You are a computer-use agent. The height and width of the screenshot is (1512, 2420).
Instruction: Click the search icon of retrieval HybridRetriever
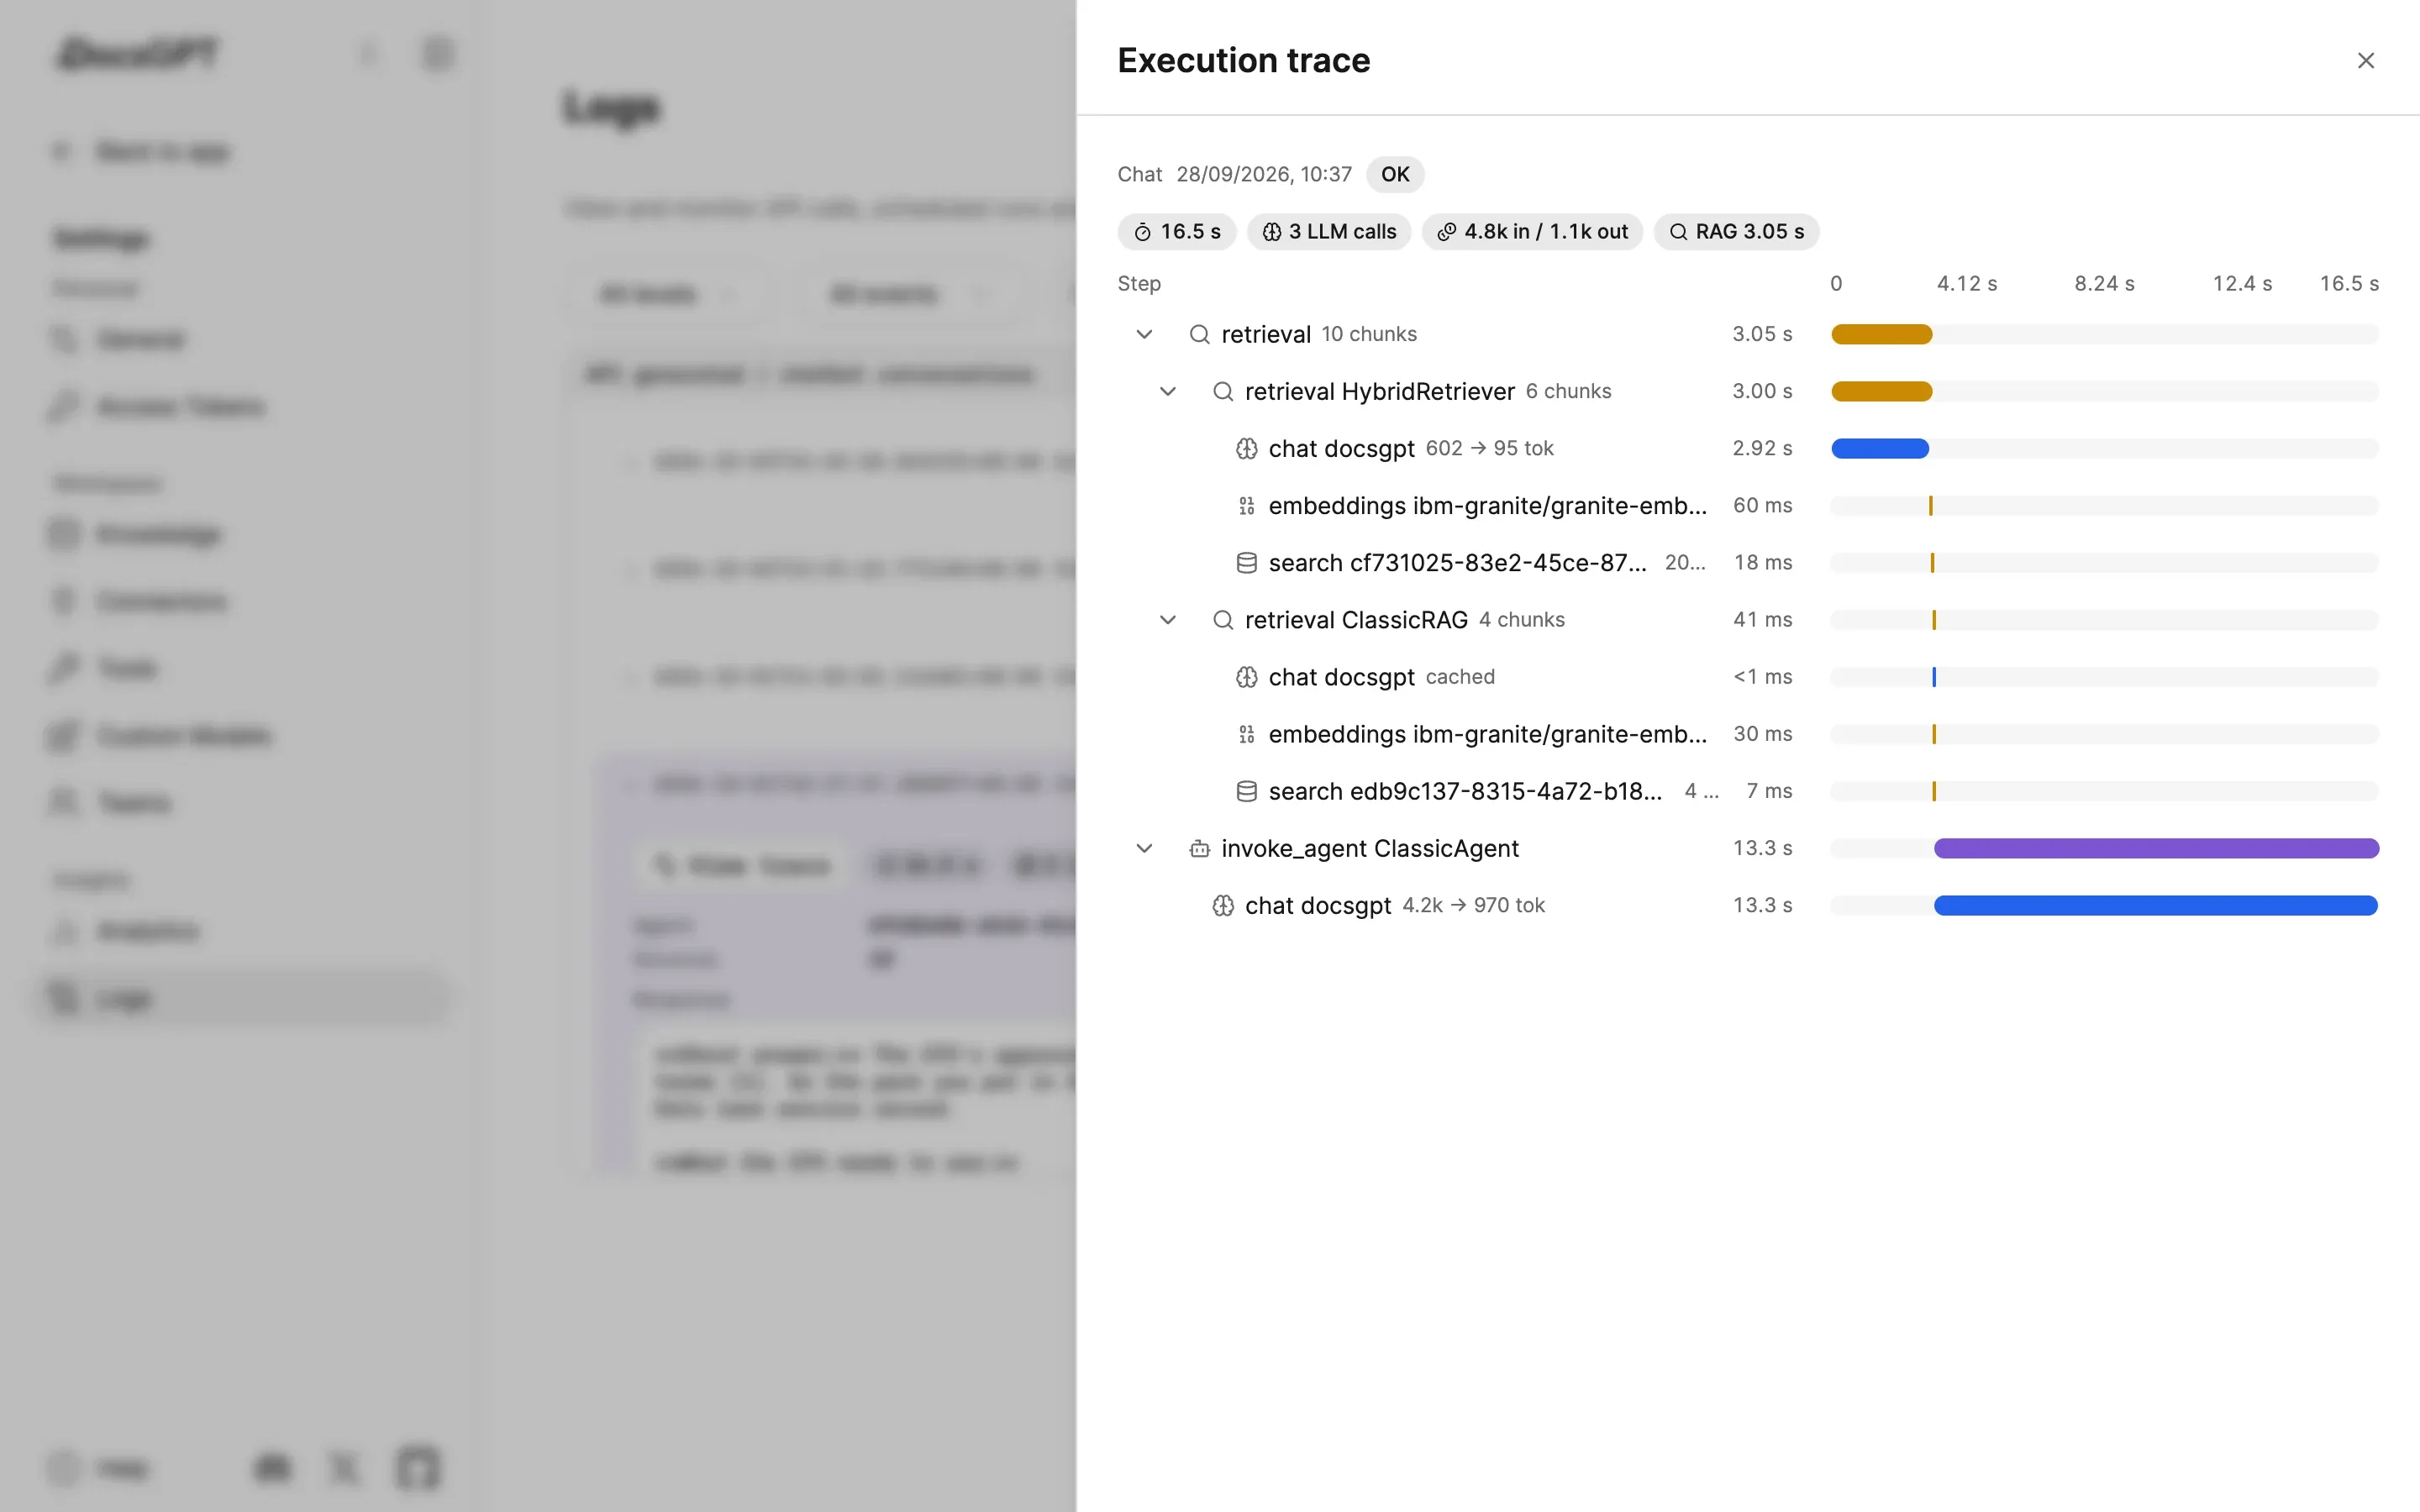(1222, 391)
